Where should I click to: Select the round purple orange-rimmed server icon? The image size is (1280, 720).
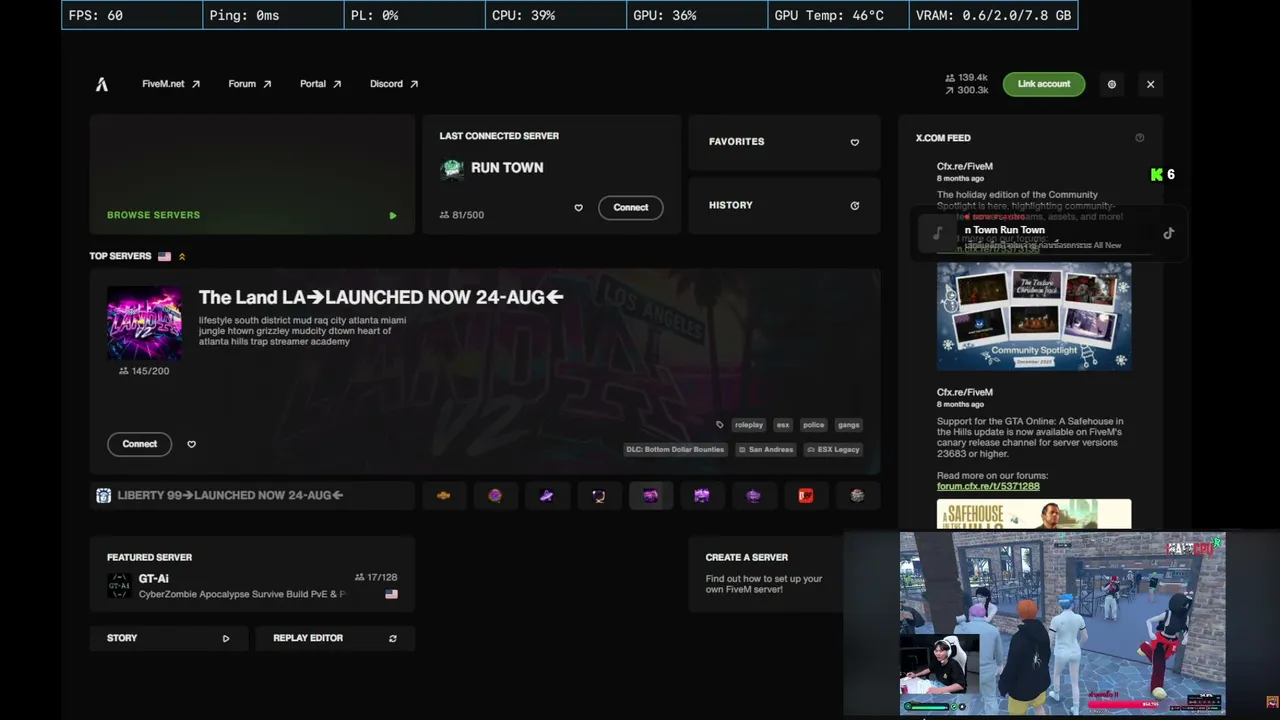click(495, 495)
